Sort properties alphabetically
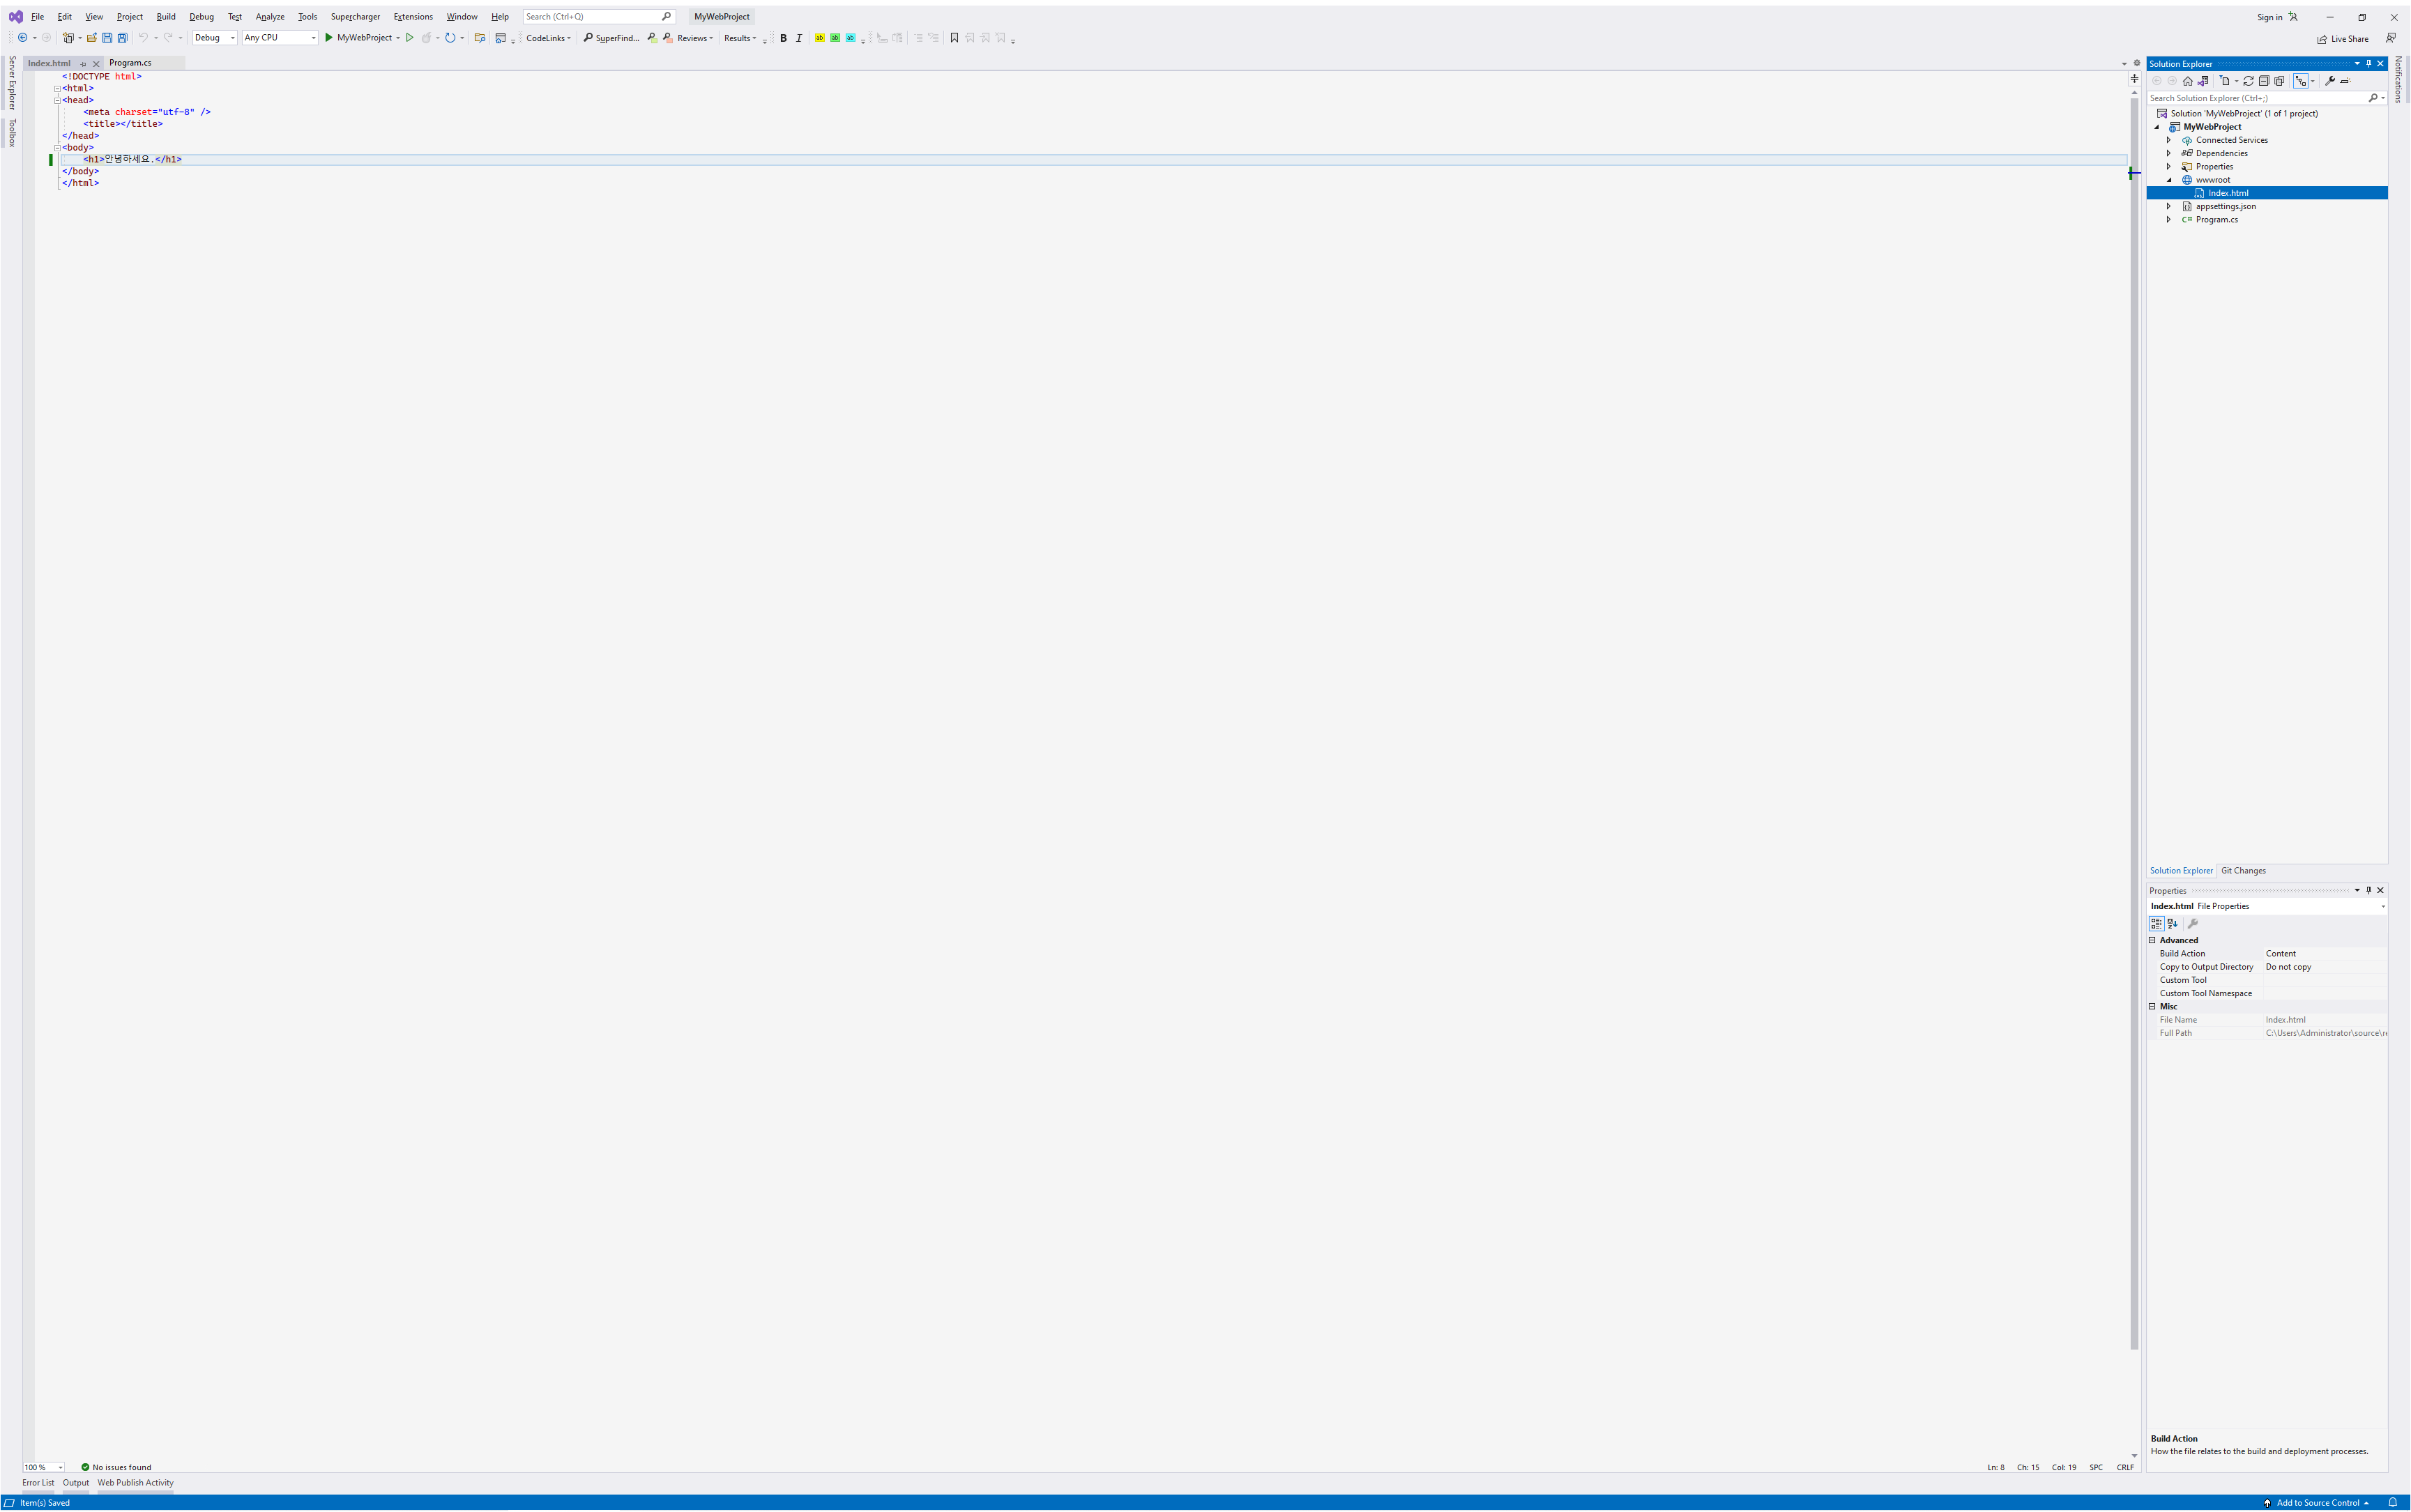Viewport: 2411px width, 1512px height. pos(2172,924)
